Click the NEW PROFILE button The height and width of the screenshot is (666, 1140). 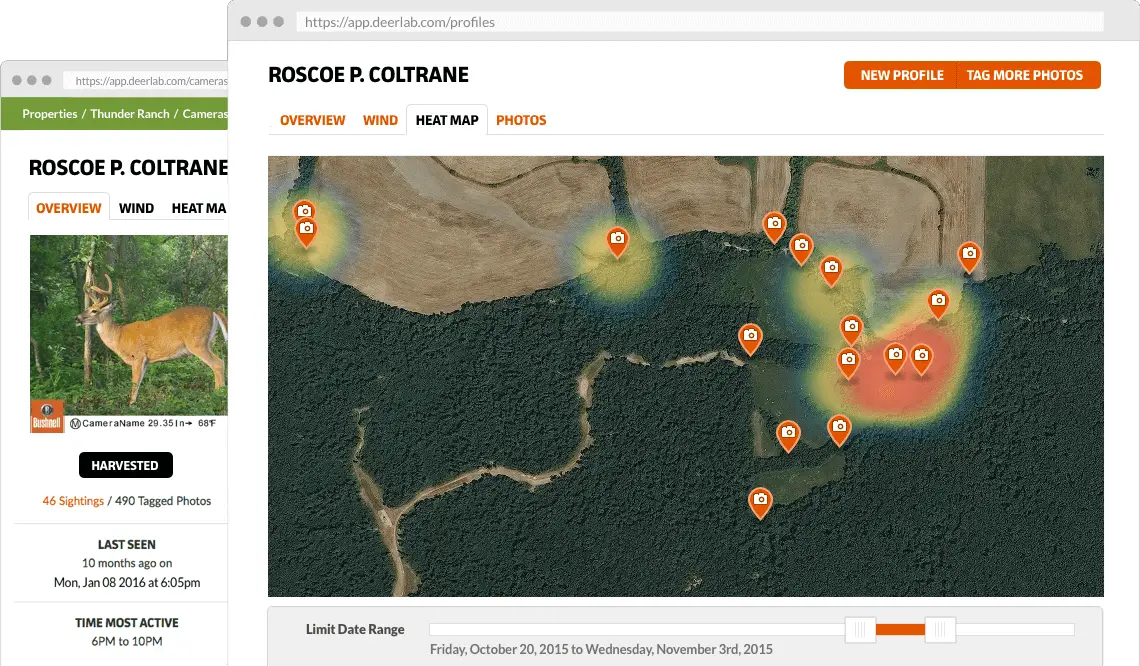coord(901,75)
